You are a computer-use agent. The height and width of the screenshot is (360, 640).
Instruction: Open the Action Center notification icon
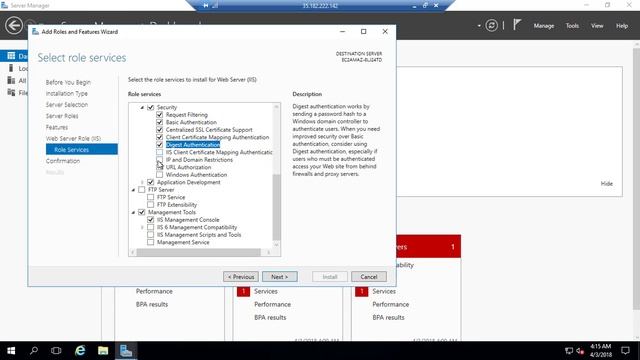pos(625,351)
